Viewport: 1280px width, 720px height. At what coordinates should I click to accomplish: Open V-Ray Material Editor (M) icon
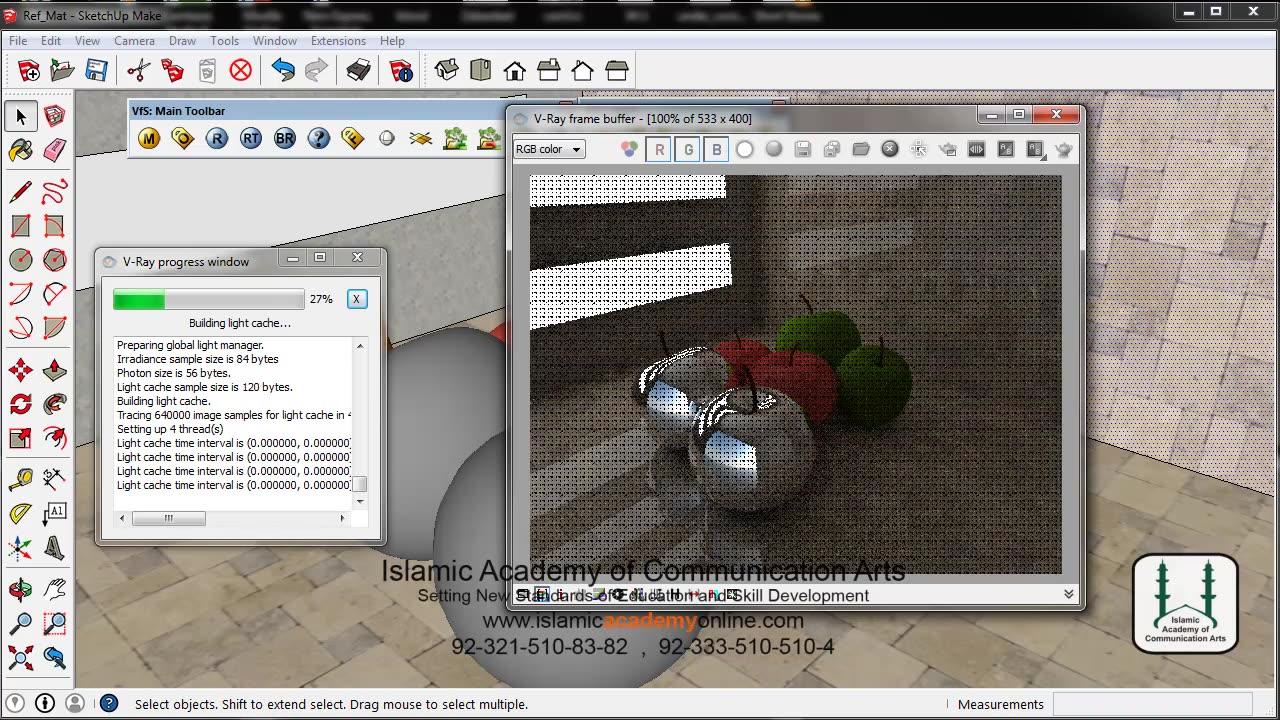149,139
